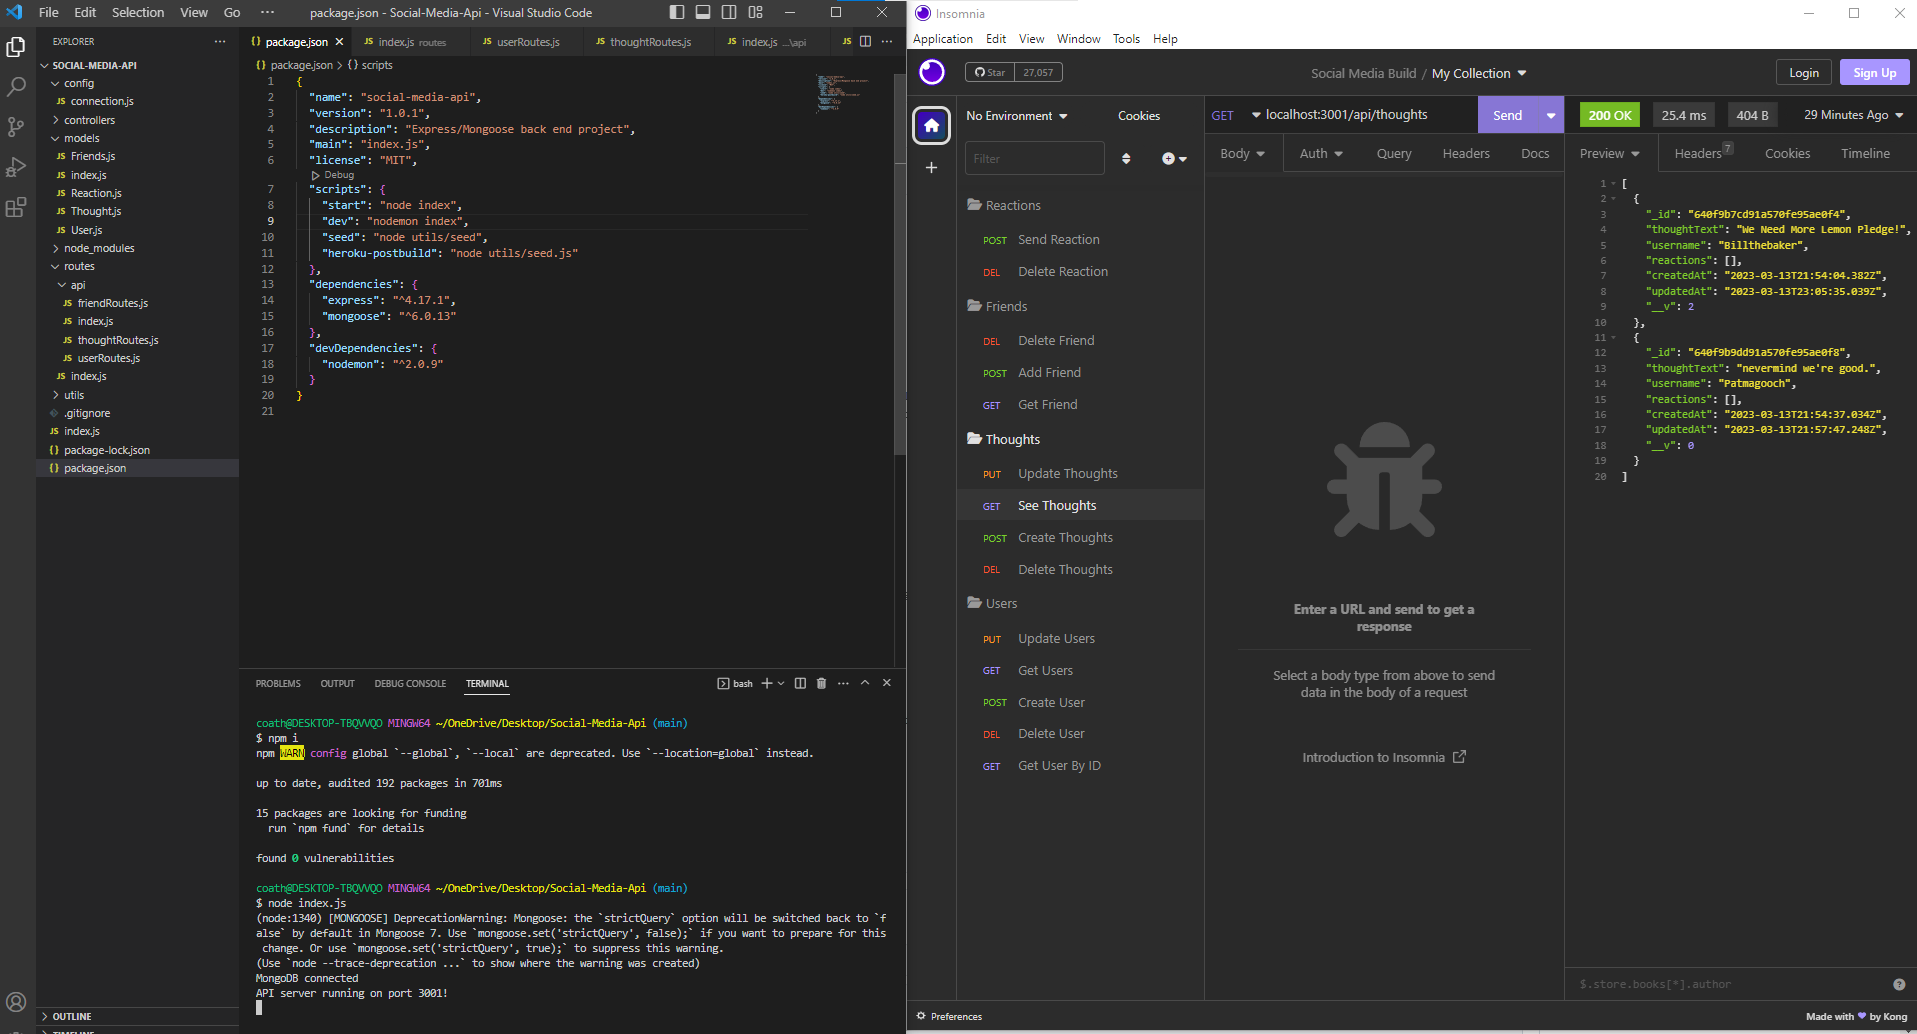
Task: Open the Extensions view
Action: (x=16, y=207)
